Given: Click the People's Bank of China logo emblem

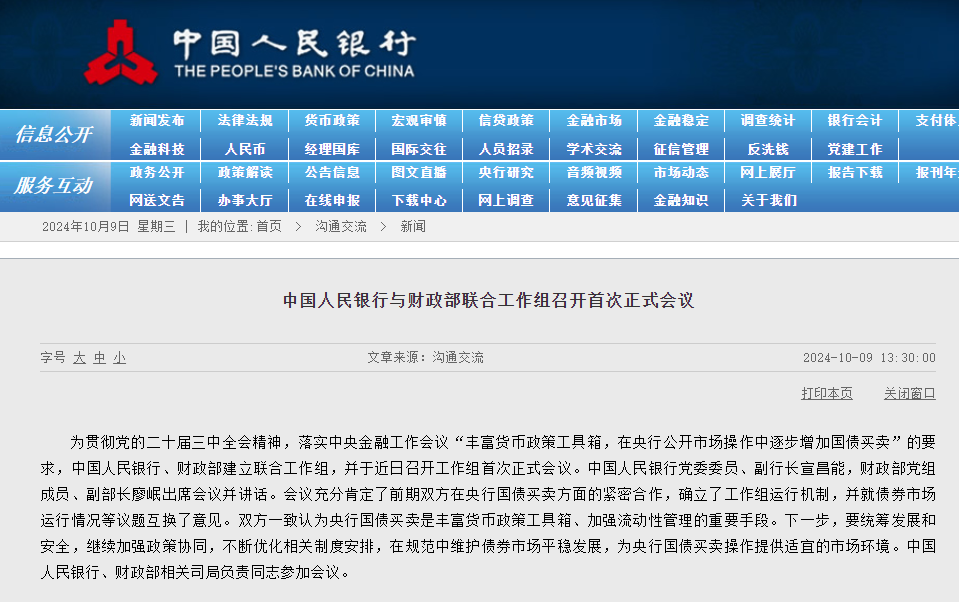Looking at the screenshot, I should pyautogui.click(x=120, y=53).
